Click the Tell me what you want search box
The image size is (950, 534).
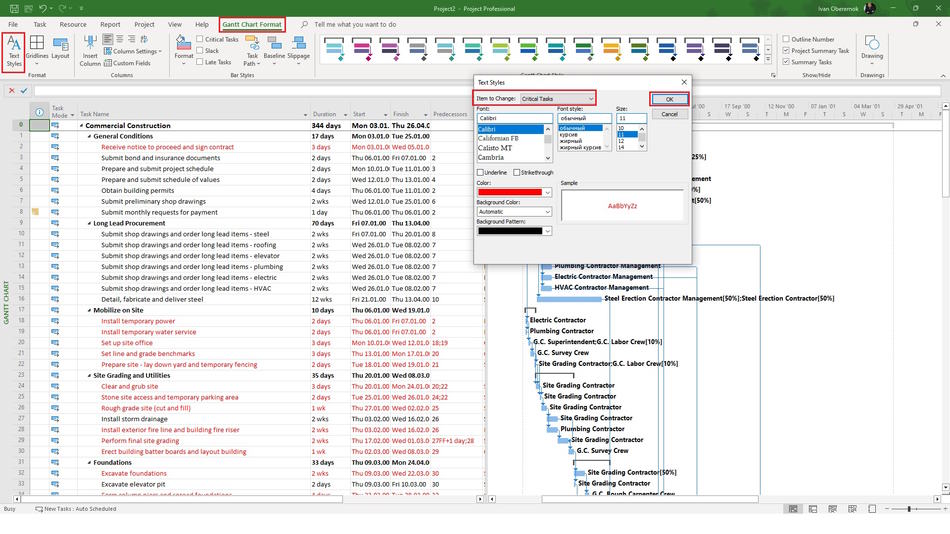click(x=356, y=24)
